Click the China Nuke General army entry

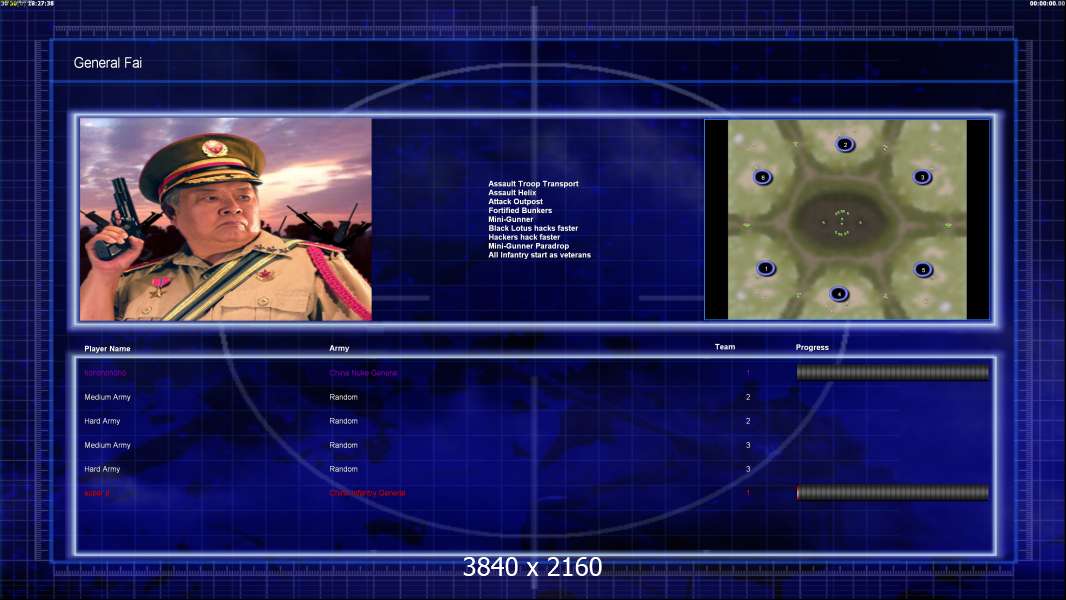pos(364,373)
